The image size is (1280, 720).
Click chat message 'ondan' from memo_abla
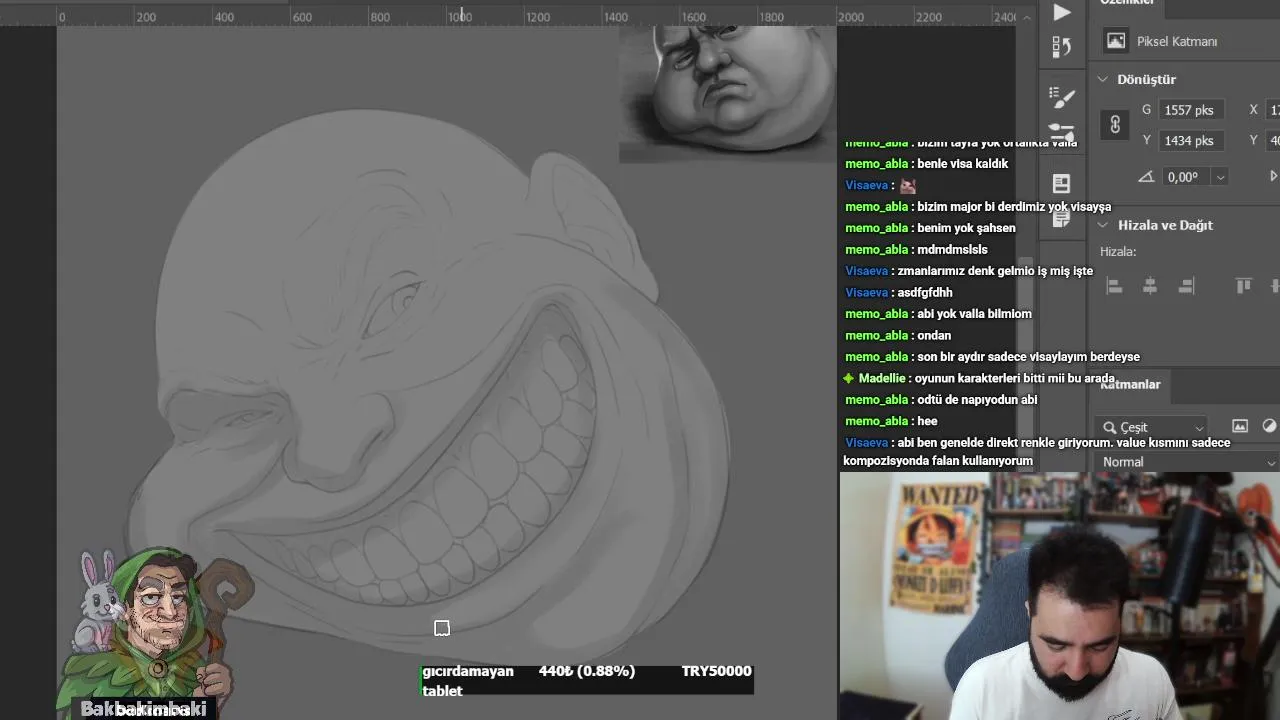coord(934,336)
